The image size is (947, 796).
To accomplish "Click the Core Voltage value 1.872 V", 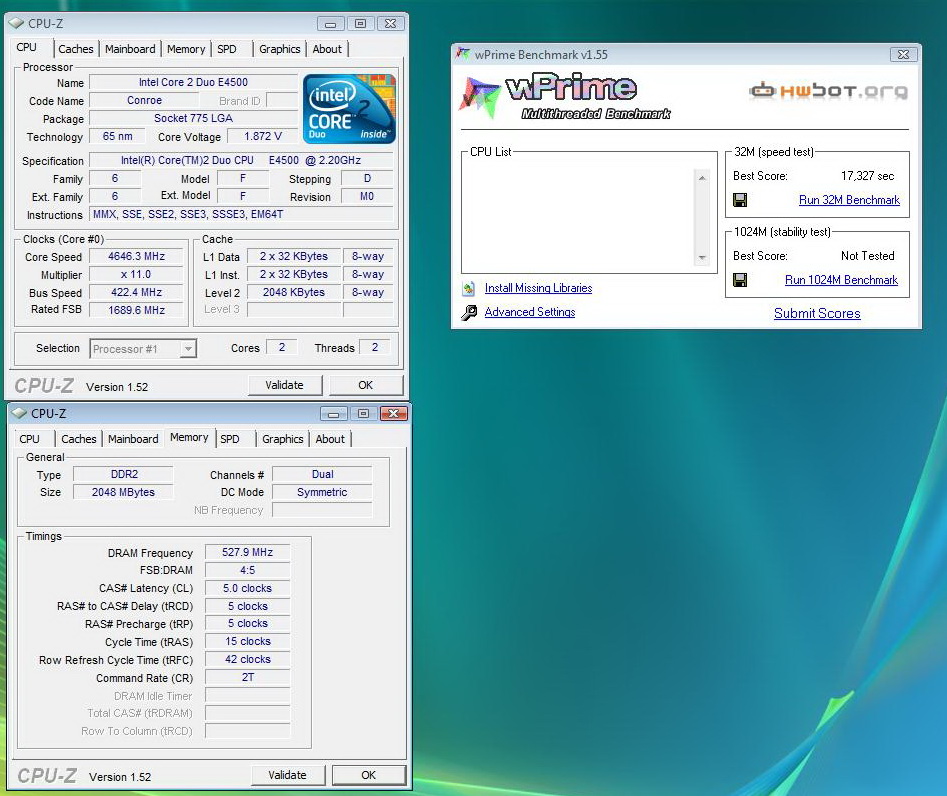I will (263, 136).
